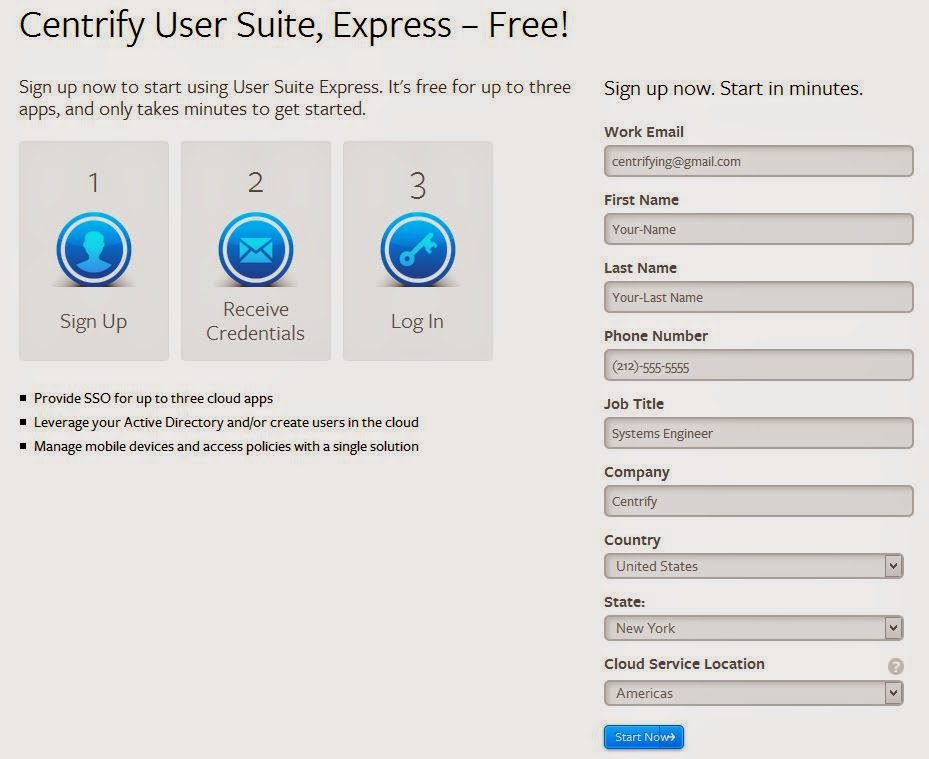Click the Centrify User Suite heading

296,25
